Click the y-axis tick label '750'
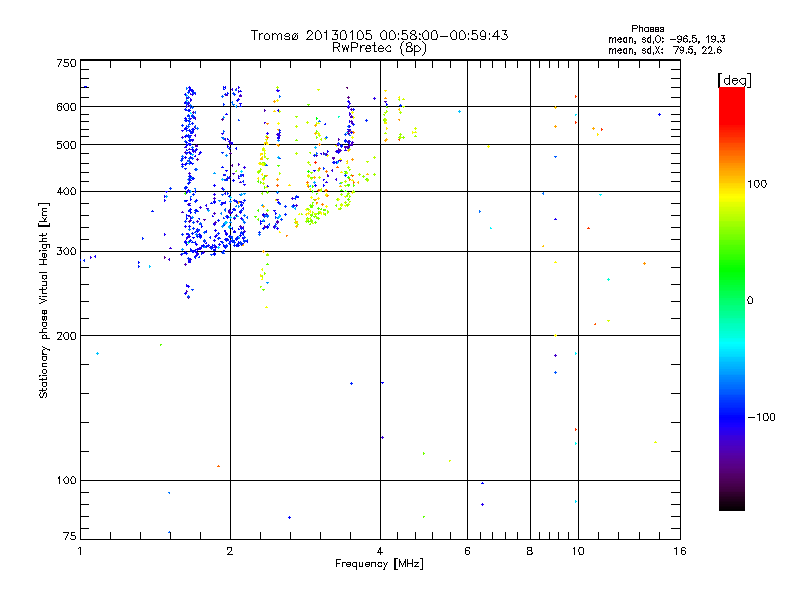The image size is (800, 600). [66, 63]
